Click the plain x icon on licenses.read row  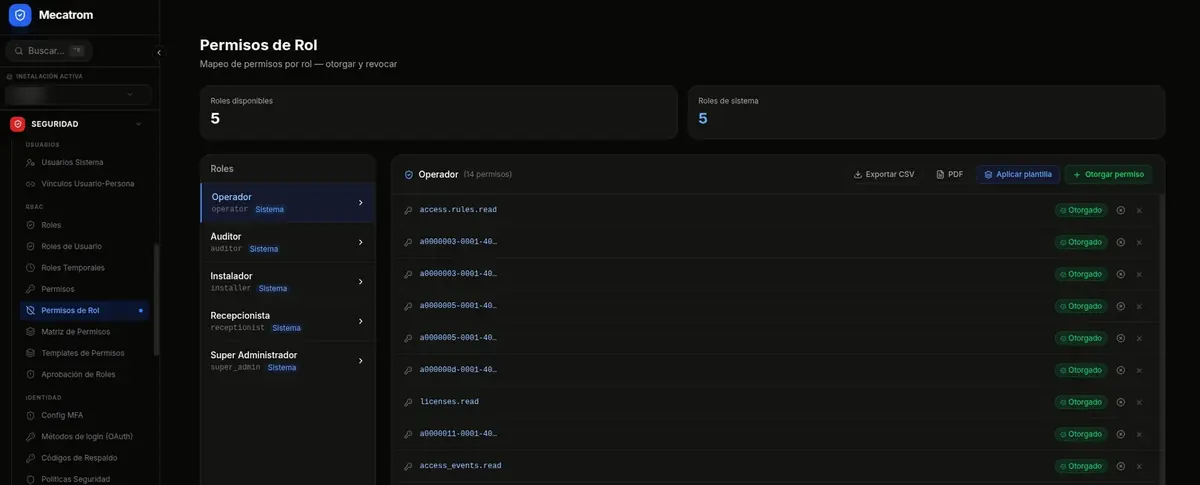tap(1139, 402)
